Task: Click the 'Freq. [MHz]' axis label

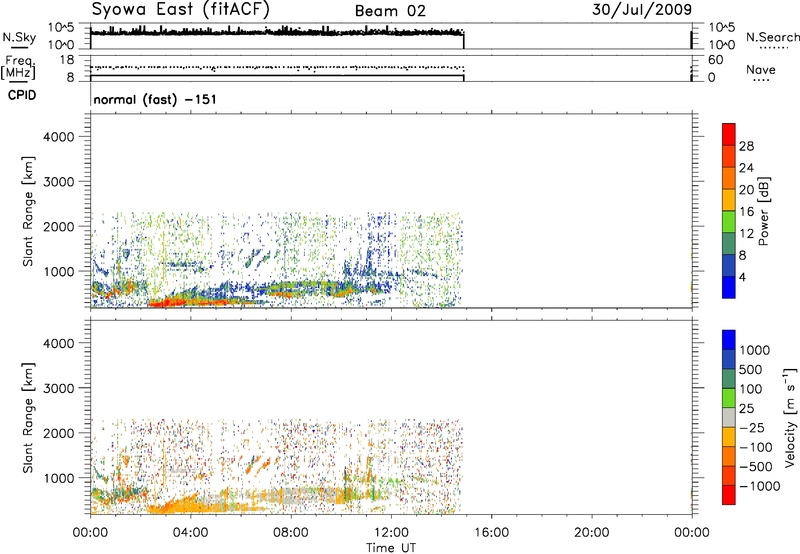Action: click(x=19, y=67)
